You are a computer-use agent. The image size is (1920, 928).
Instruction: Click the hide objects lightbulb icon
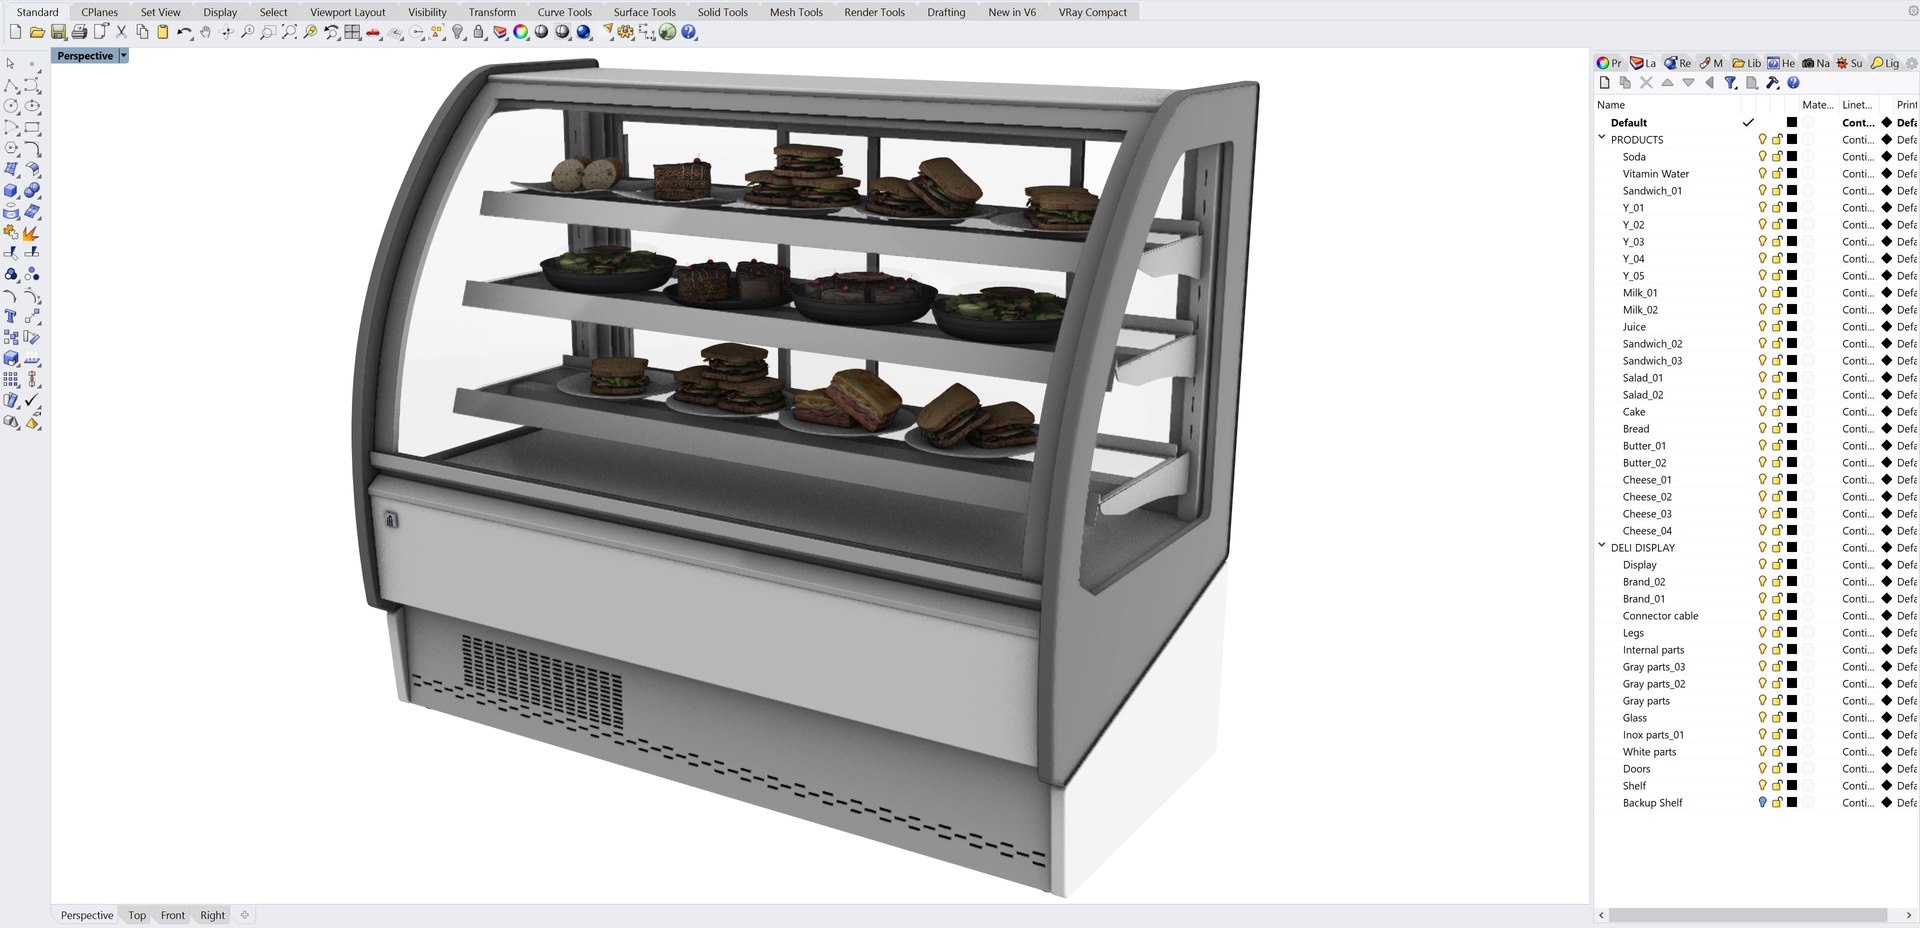pyautogui.click(x=458, y=32)
